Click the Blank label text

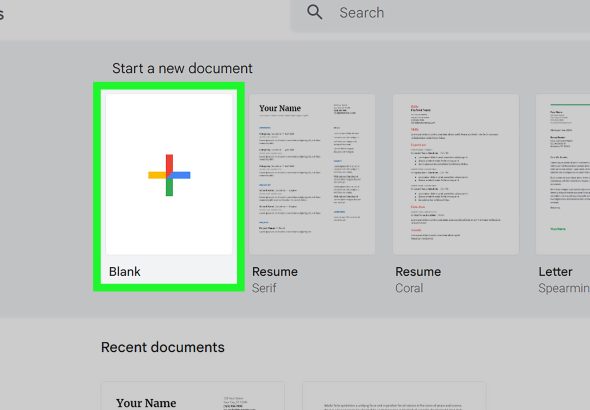(125, 272)
